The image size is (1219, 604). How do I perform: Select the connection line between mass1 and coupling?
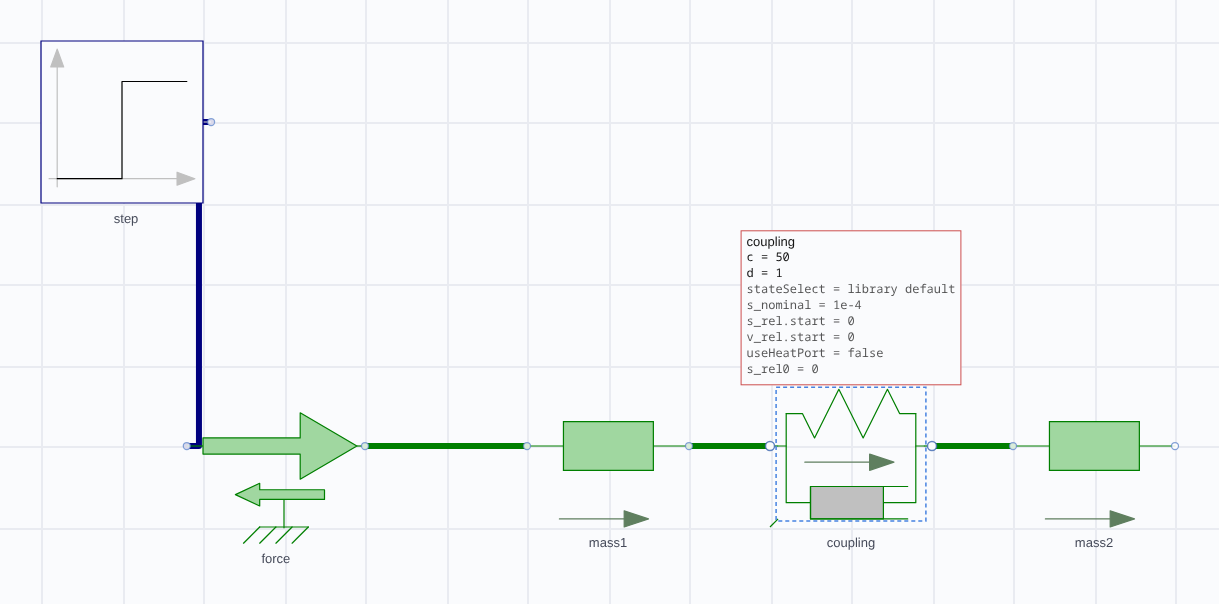pyautogui.click(x=729, y=446)
